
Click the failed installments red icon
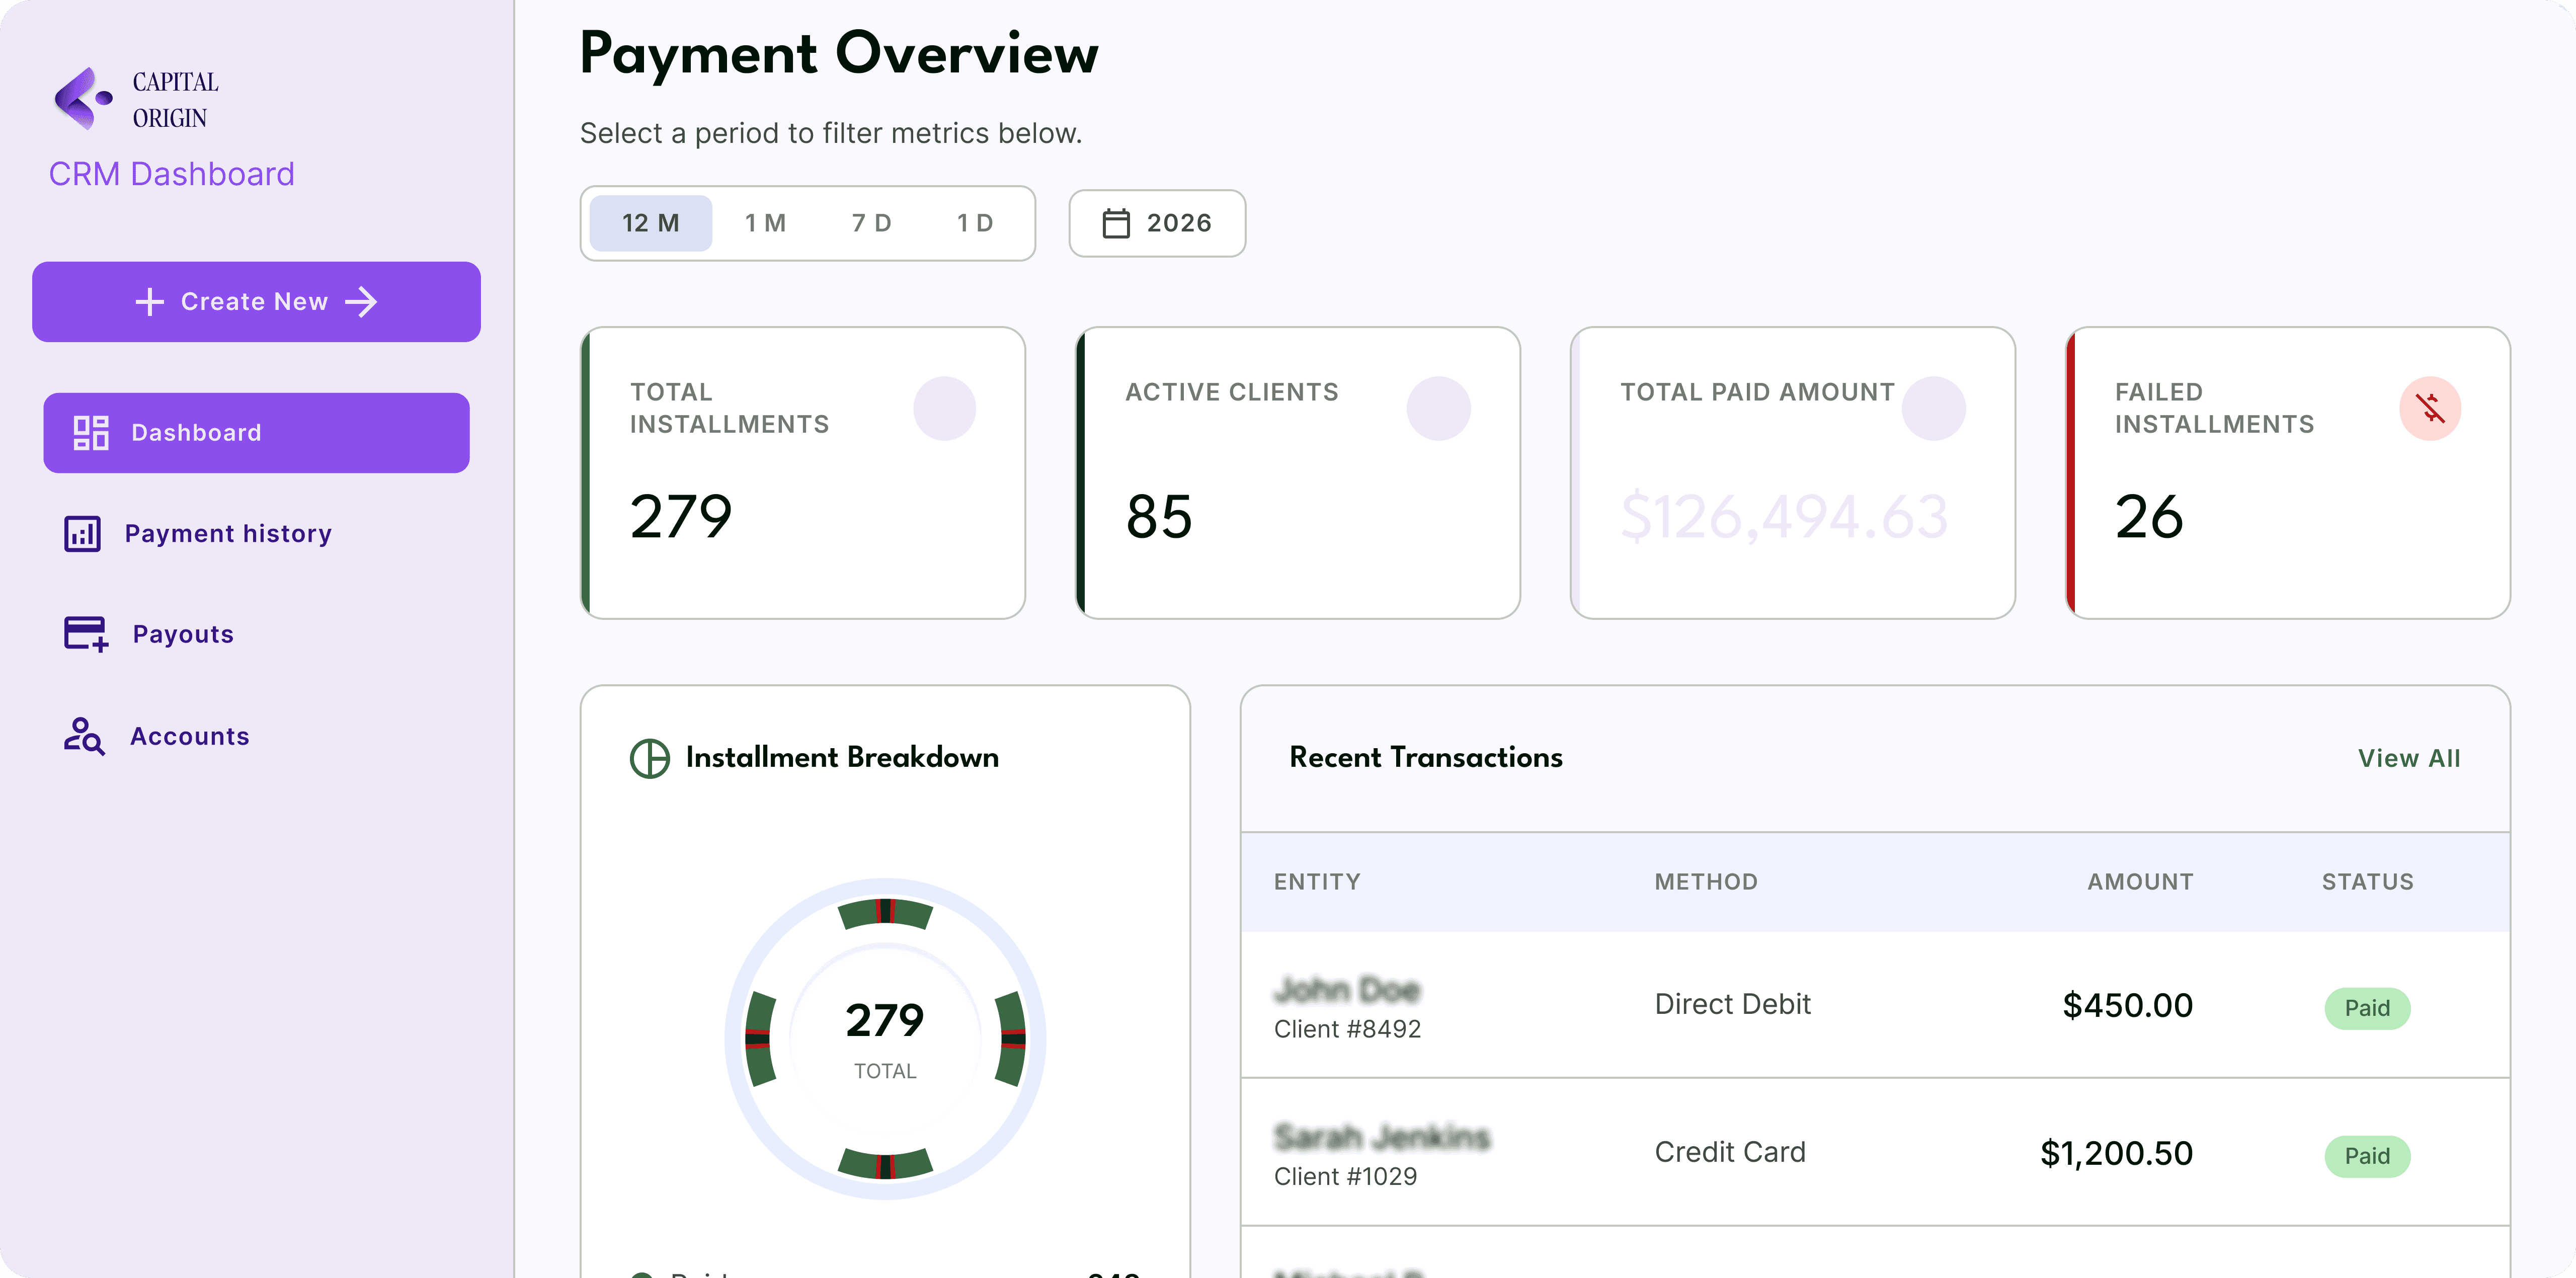point(2430,408)
